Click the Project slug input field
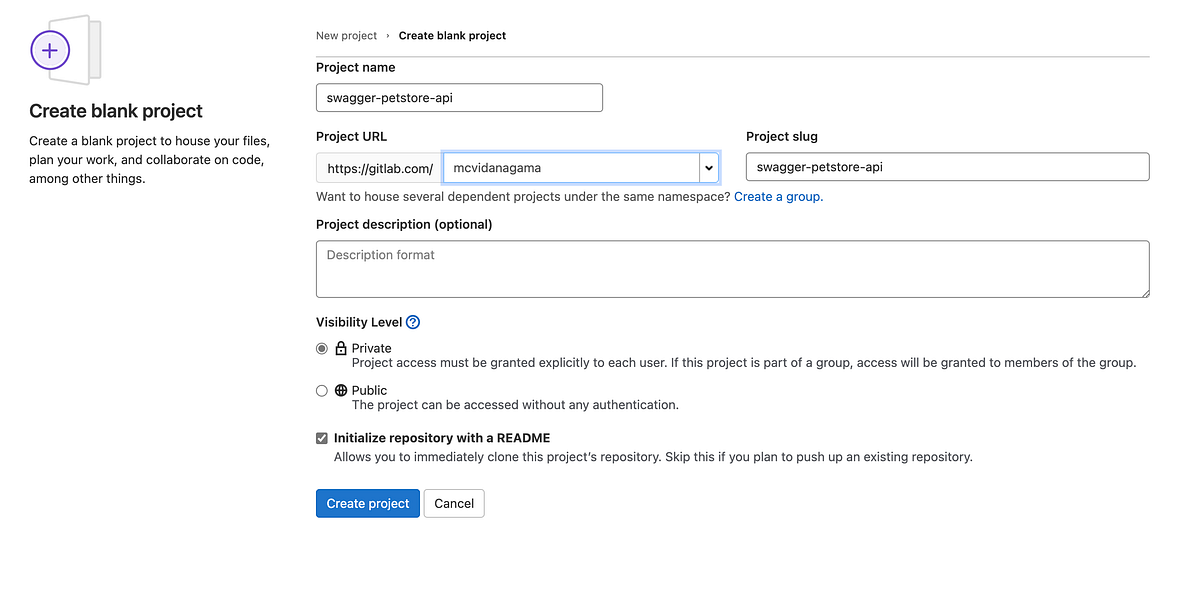This screenshot has width=1200, height=593. click(x=946, y=166)
